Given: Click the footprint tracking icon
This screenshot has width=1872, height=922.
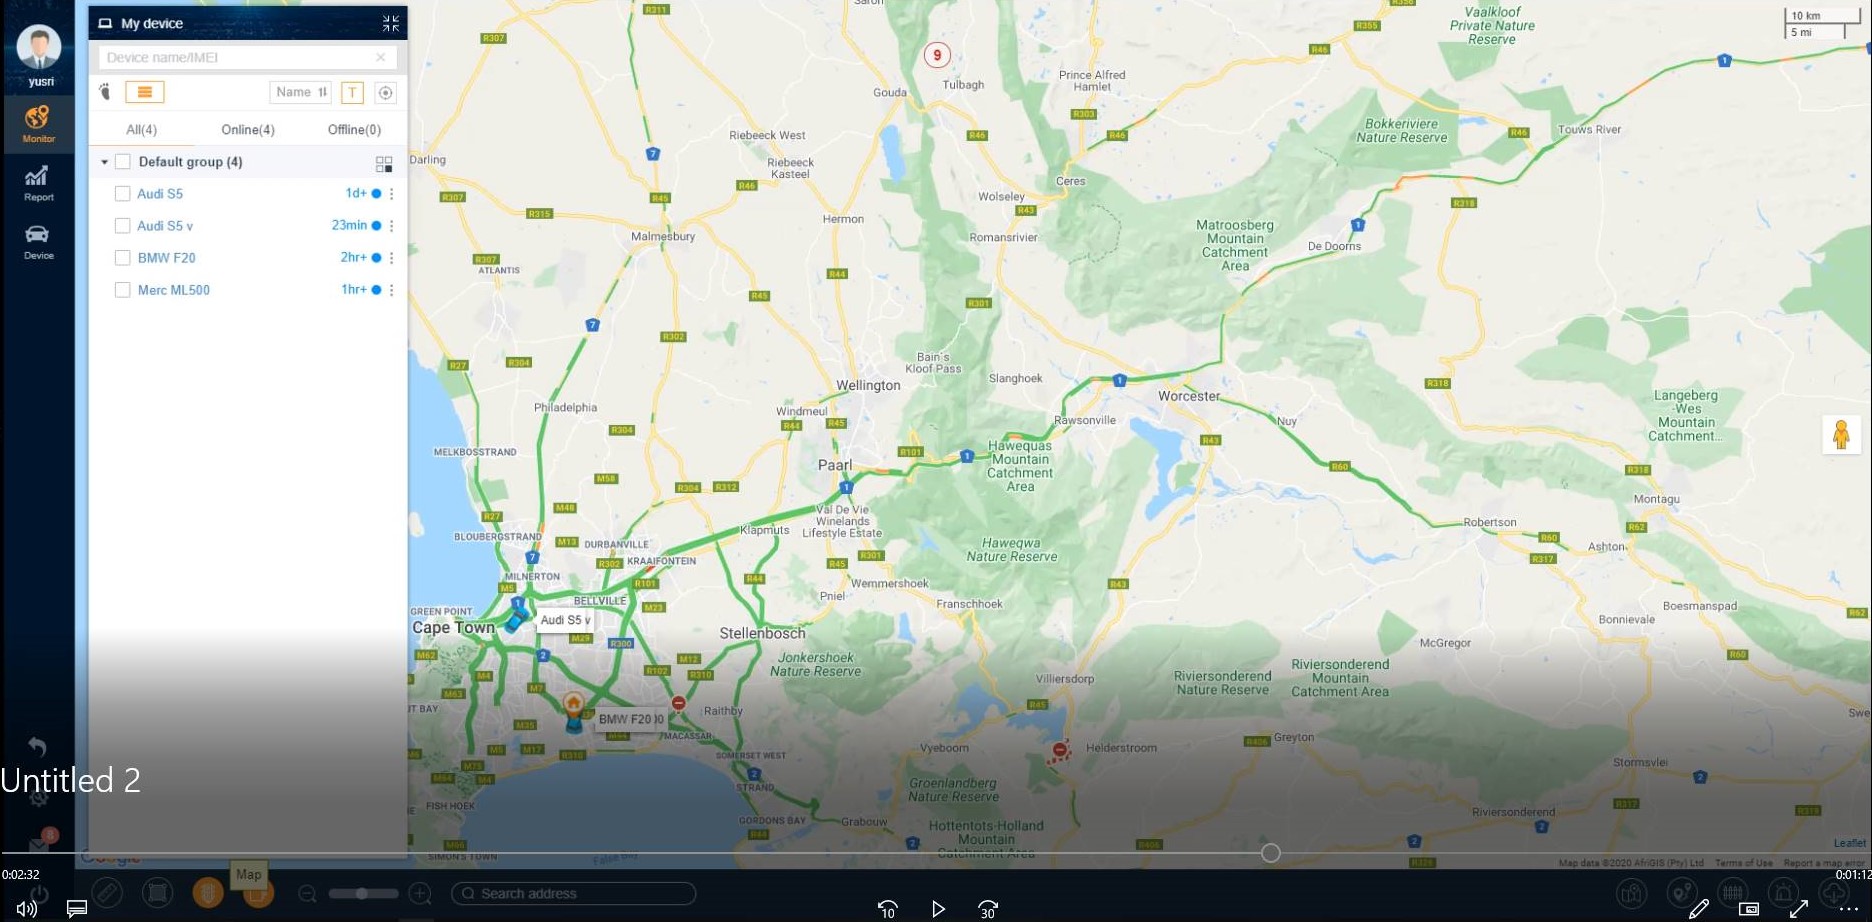Looking at the screenshot, I should (106, 92).
